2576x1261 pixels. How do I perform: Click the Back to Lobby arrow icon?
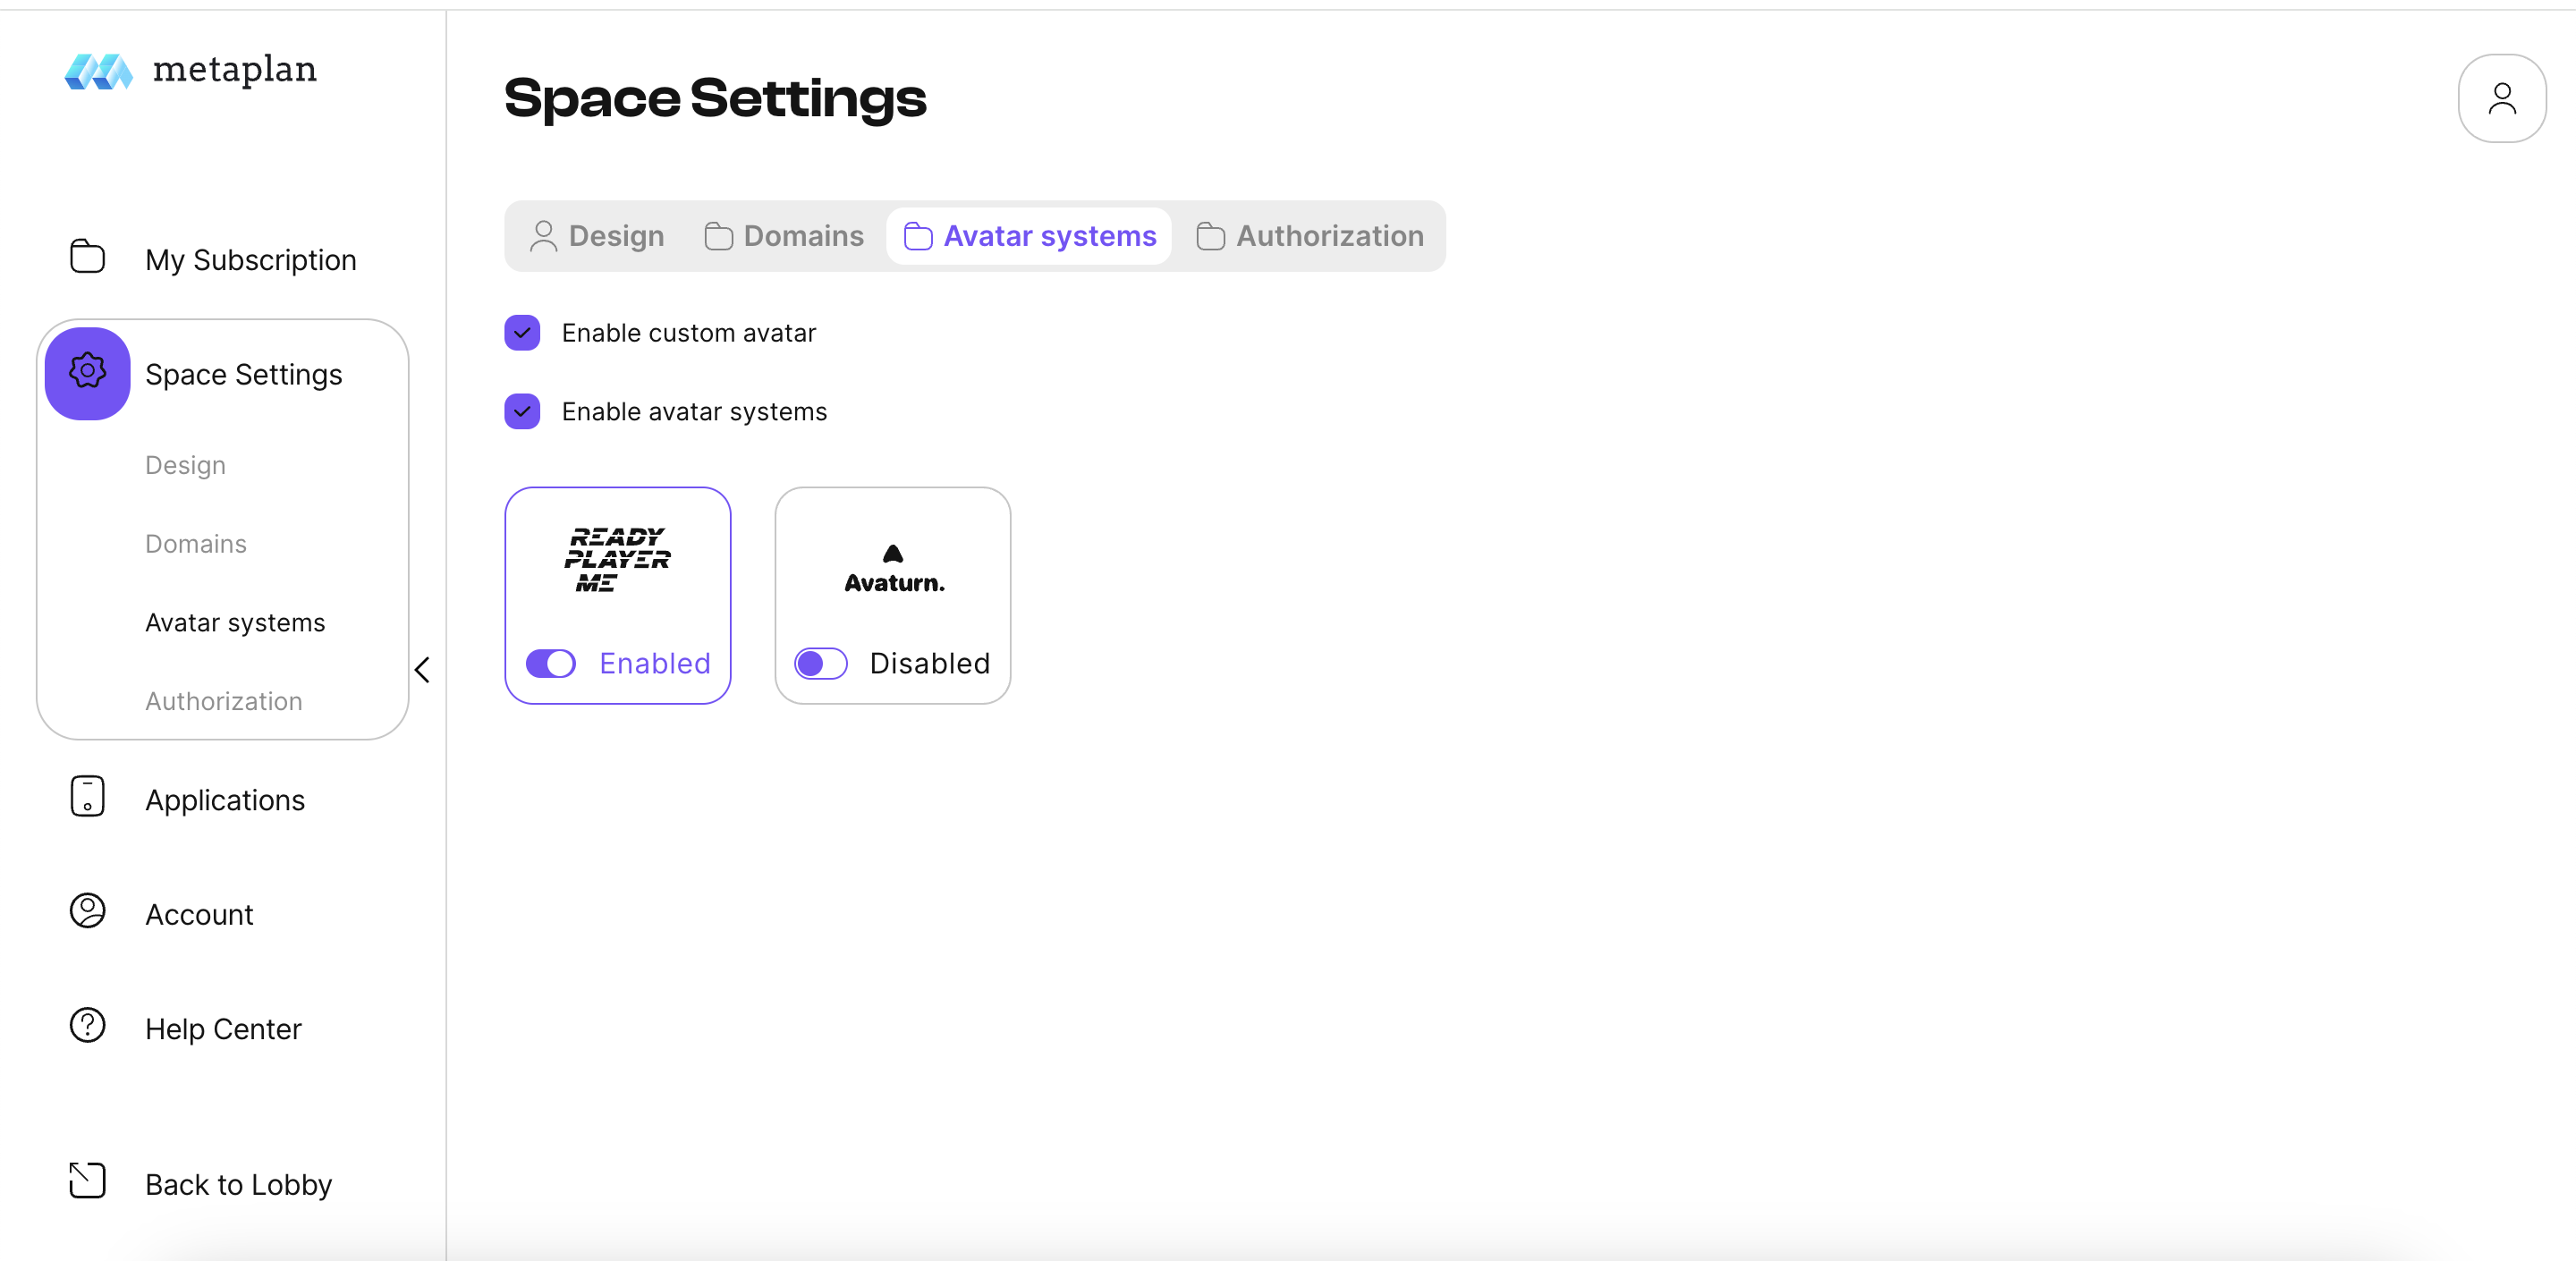pyautogui.click(x=87, y=1181)
